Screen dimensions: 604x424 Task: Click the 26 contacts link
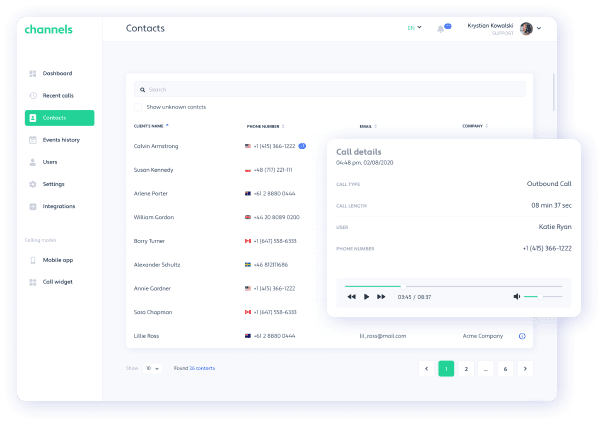(x=202, y=369)
